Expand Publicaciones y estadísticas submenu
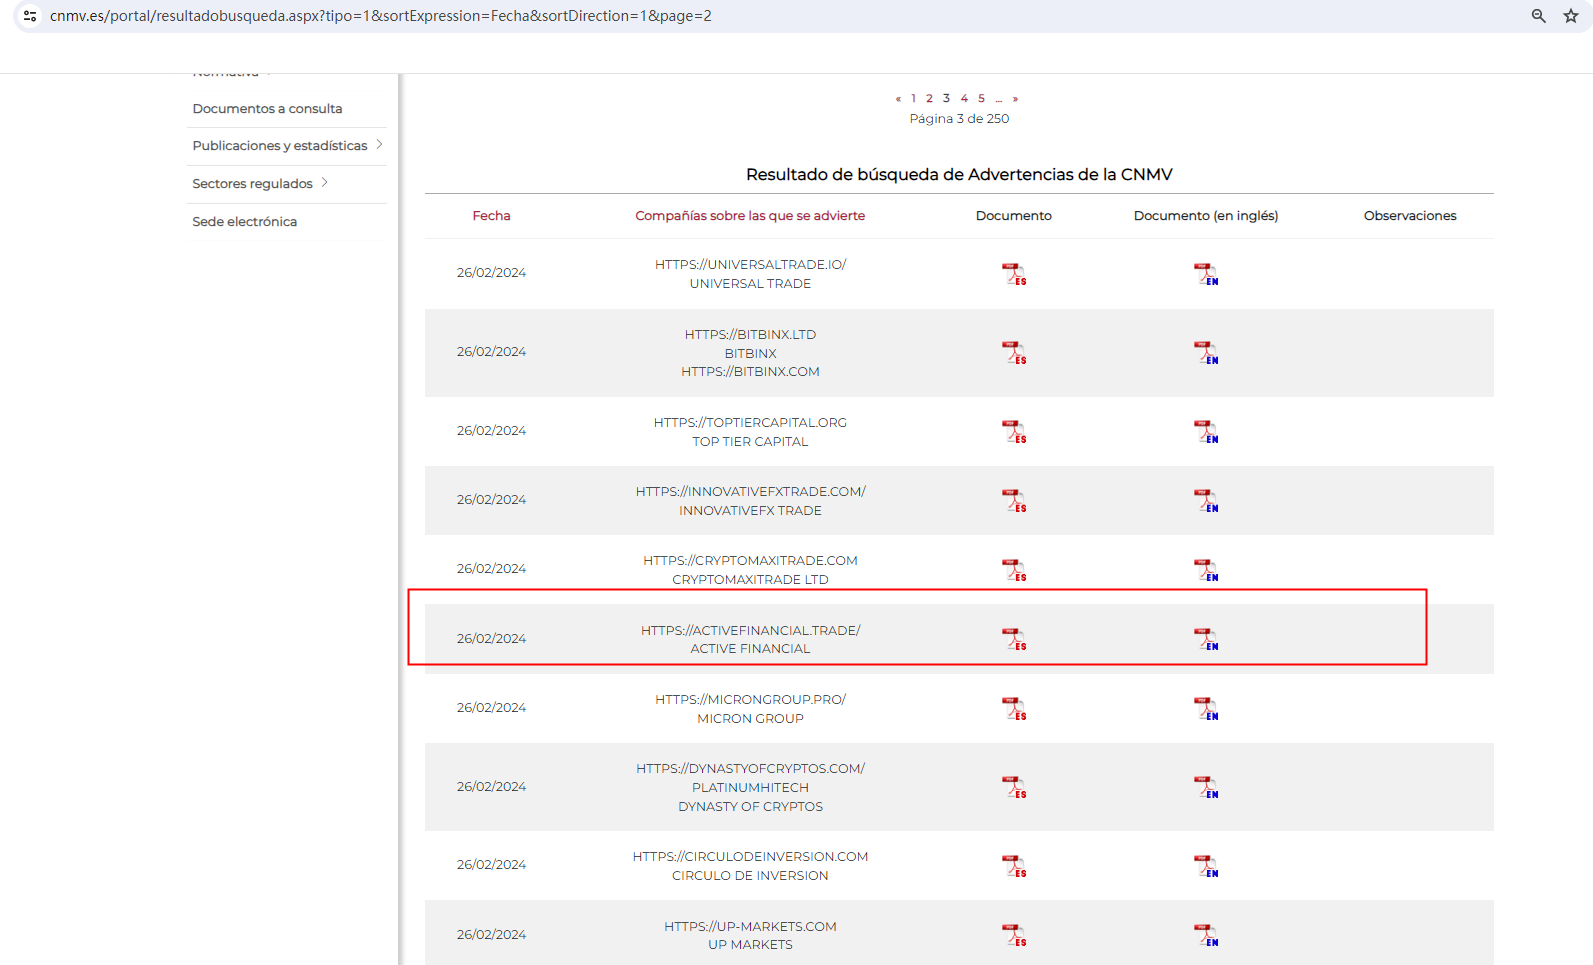 [379, 145]
